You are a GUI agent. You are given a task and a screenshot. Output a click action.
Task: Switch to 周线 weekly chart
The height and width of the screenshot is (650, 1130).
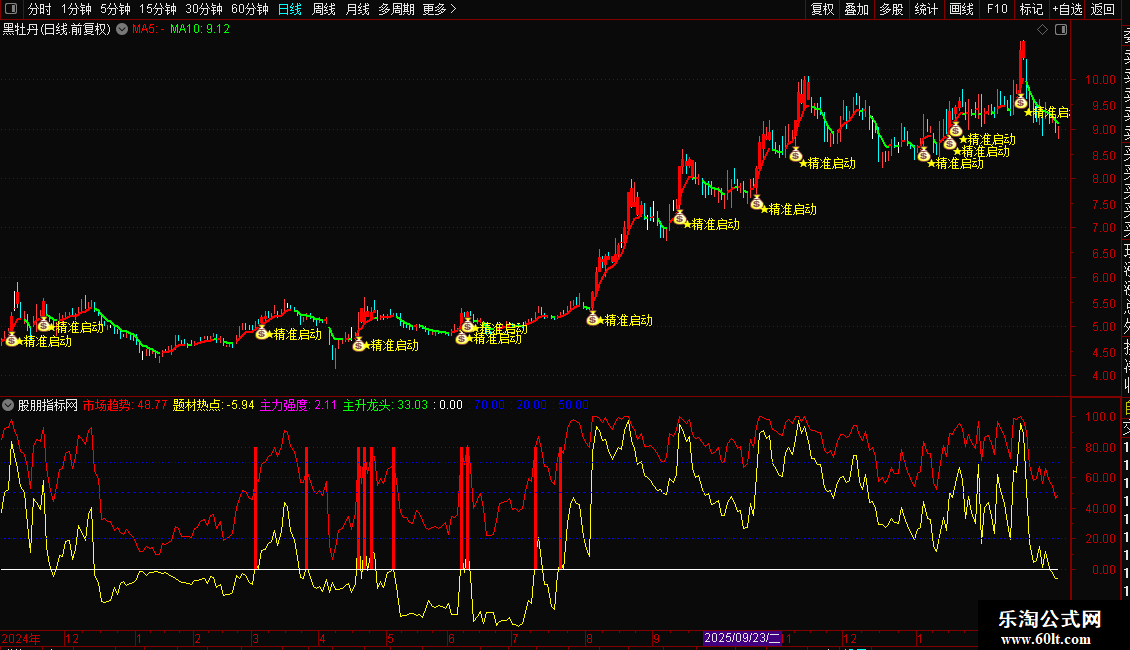(x=324, y=9)
